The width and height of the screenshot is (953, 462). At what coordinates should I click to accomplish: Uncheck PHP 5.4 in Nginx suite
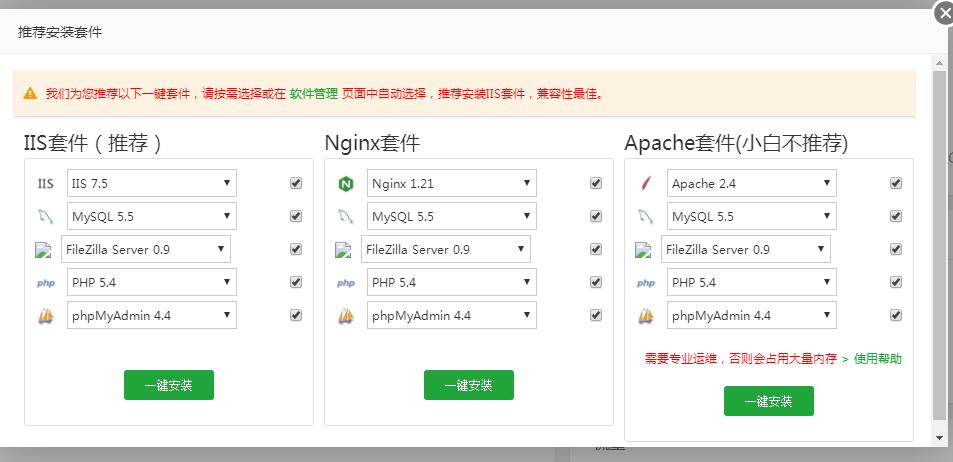[x=596, y=282]
